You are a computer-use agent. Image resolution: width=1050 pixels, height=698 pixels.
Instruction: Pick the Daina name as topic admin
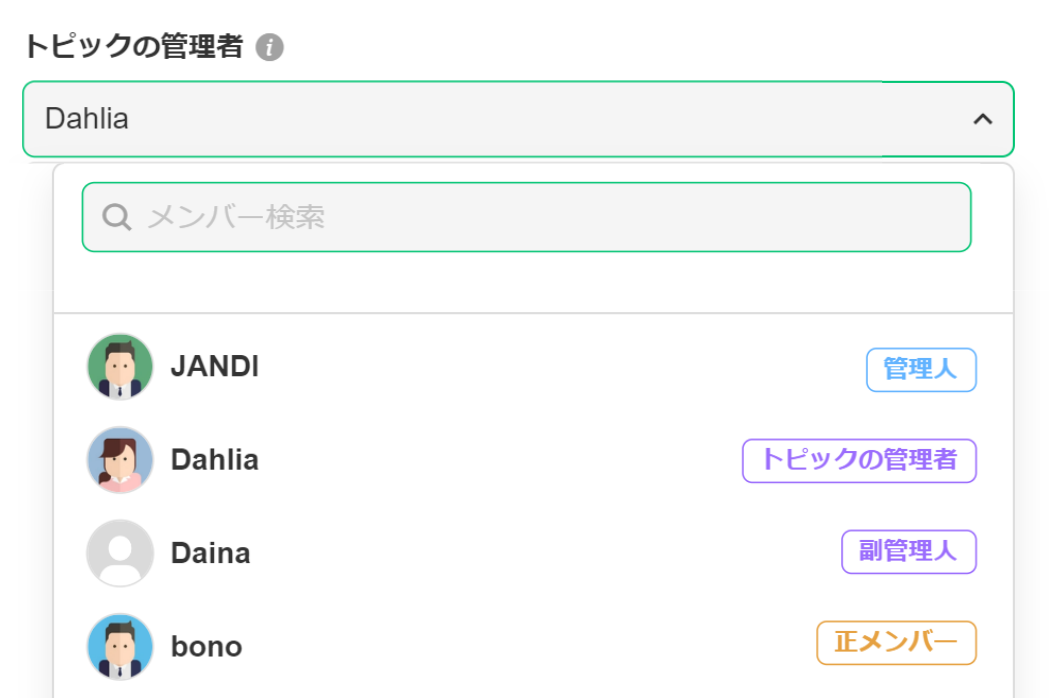(x=211, y=553)
